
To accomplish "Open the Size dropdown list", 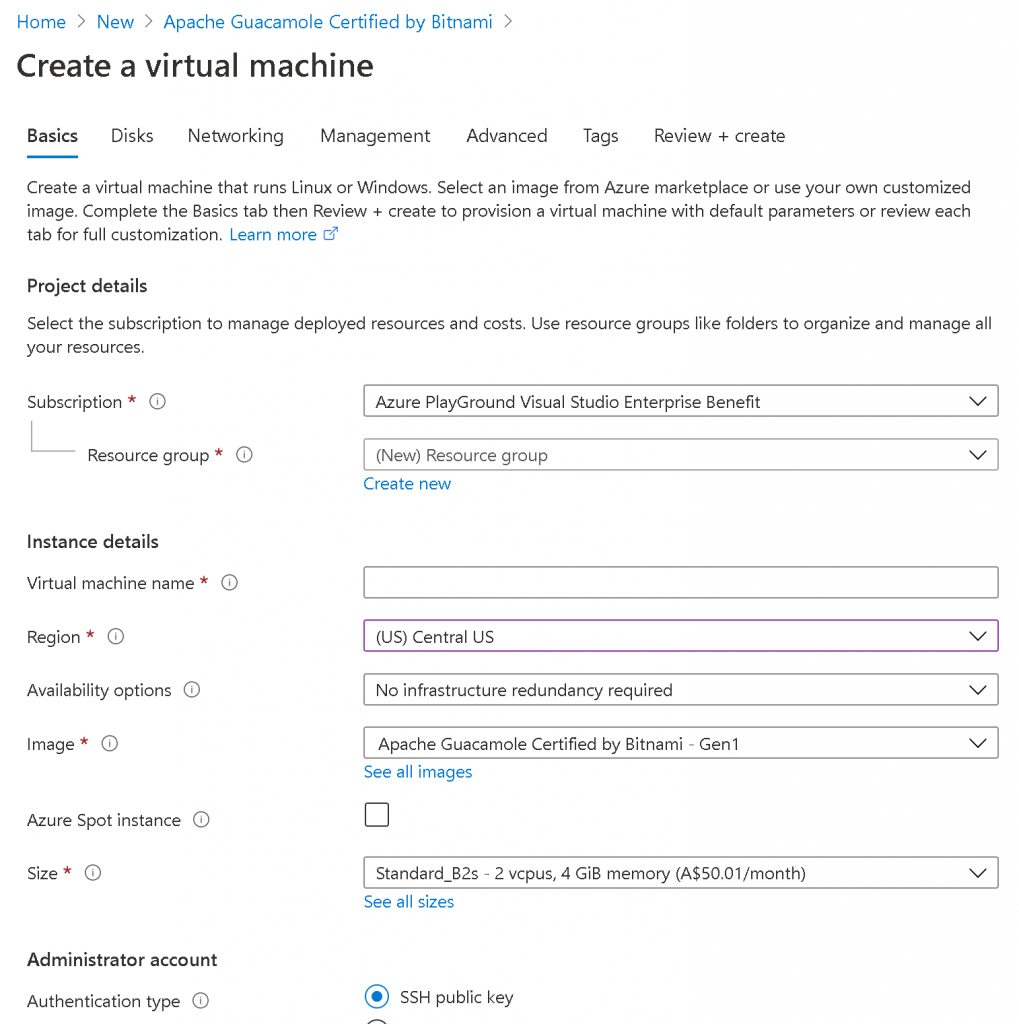I will click(680, 873).
